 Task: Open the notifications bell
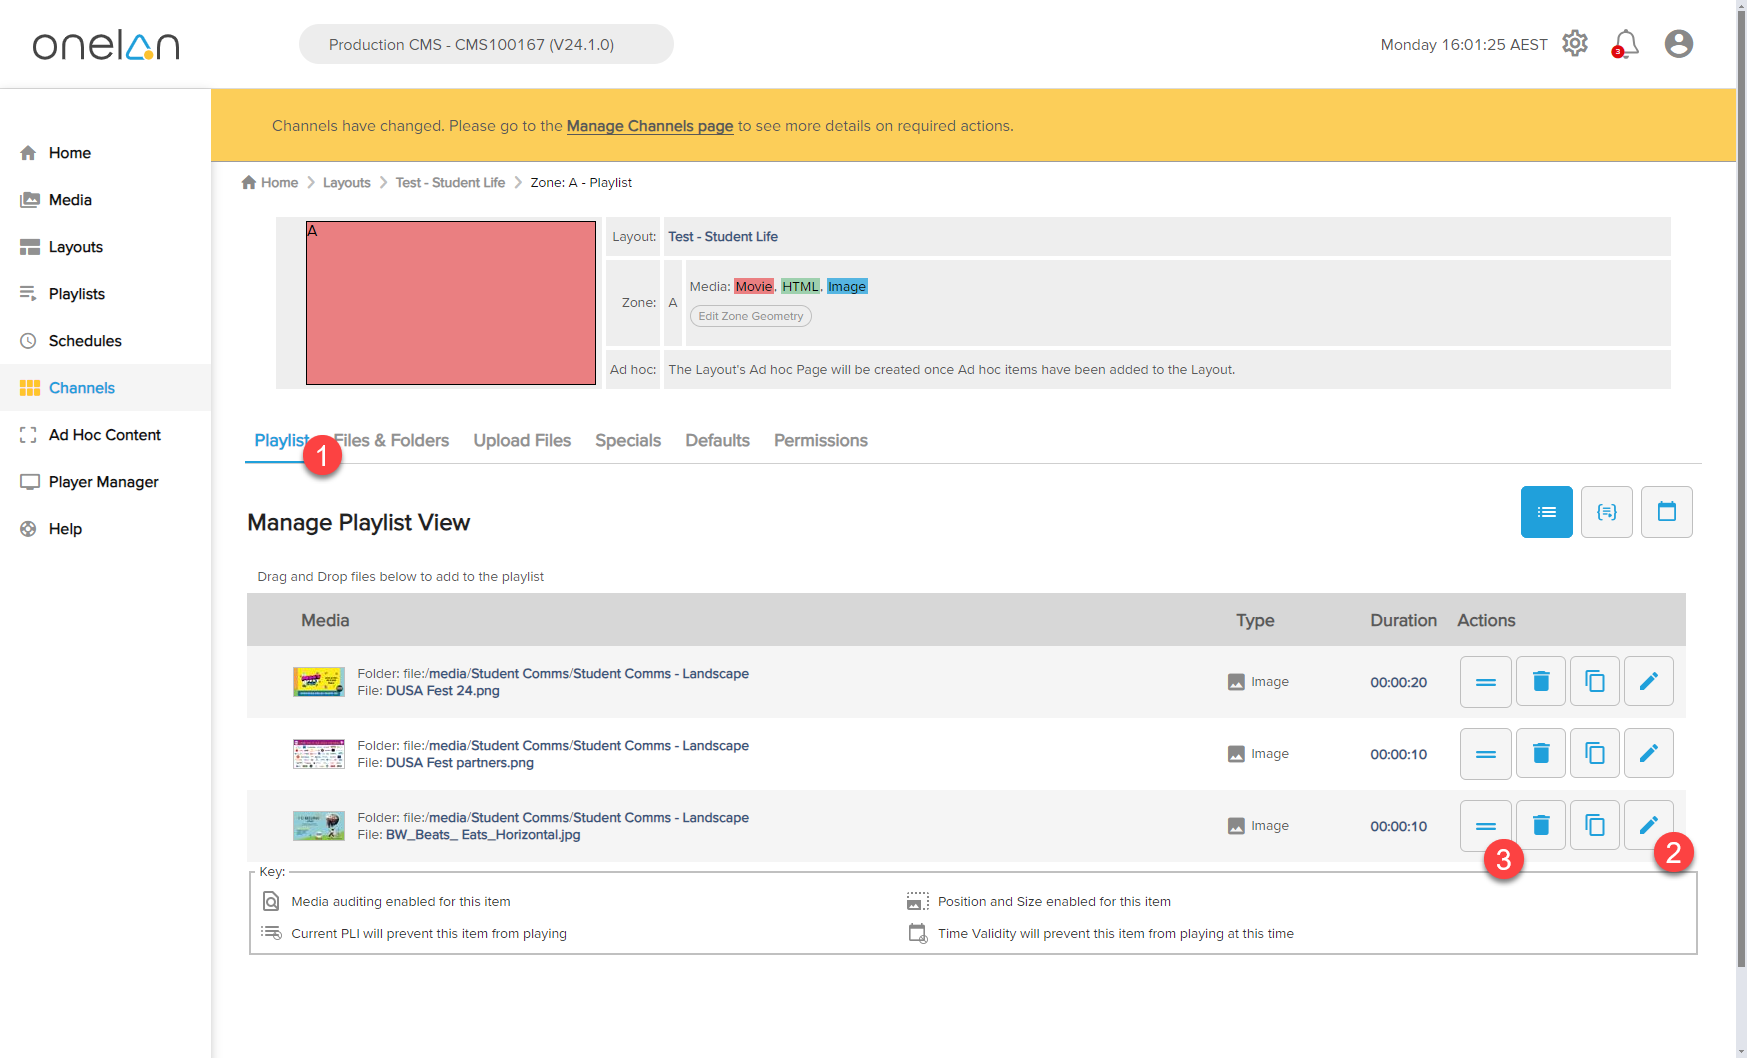click(x=1625, y=44)
